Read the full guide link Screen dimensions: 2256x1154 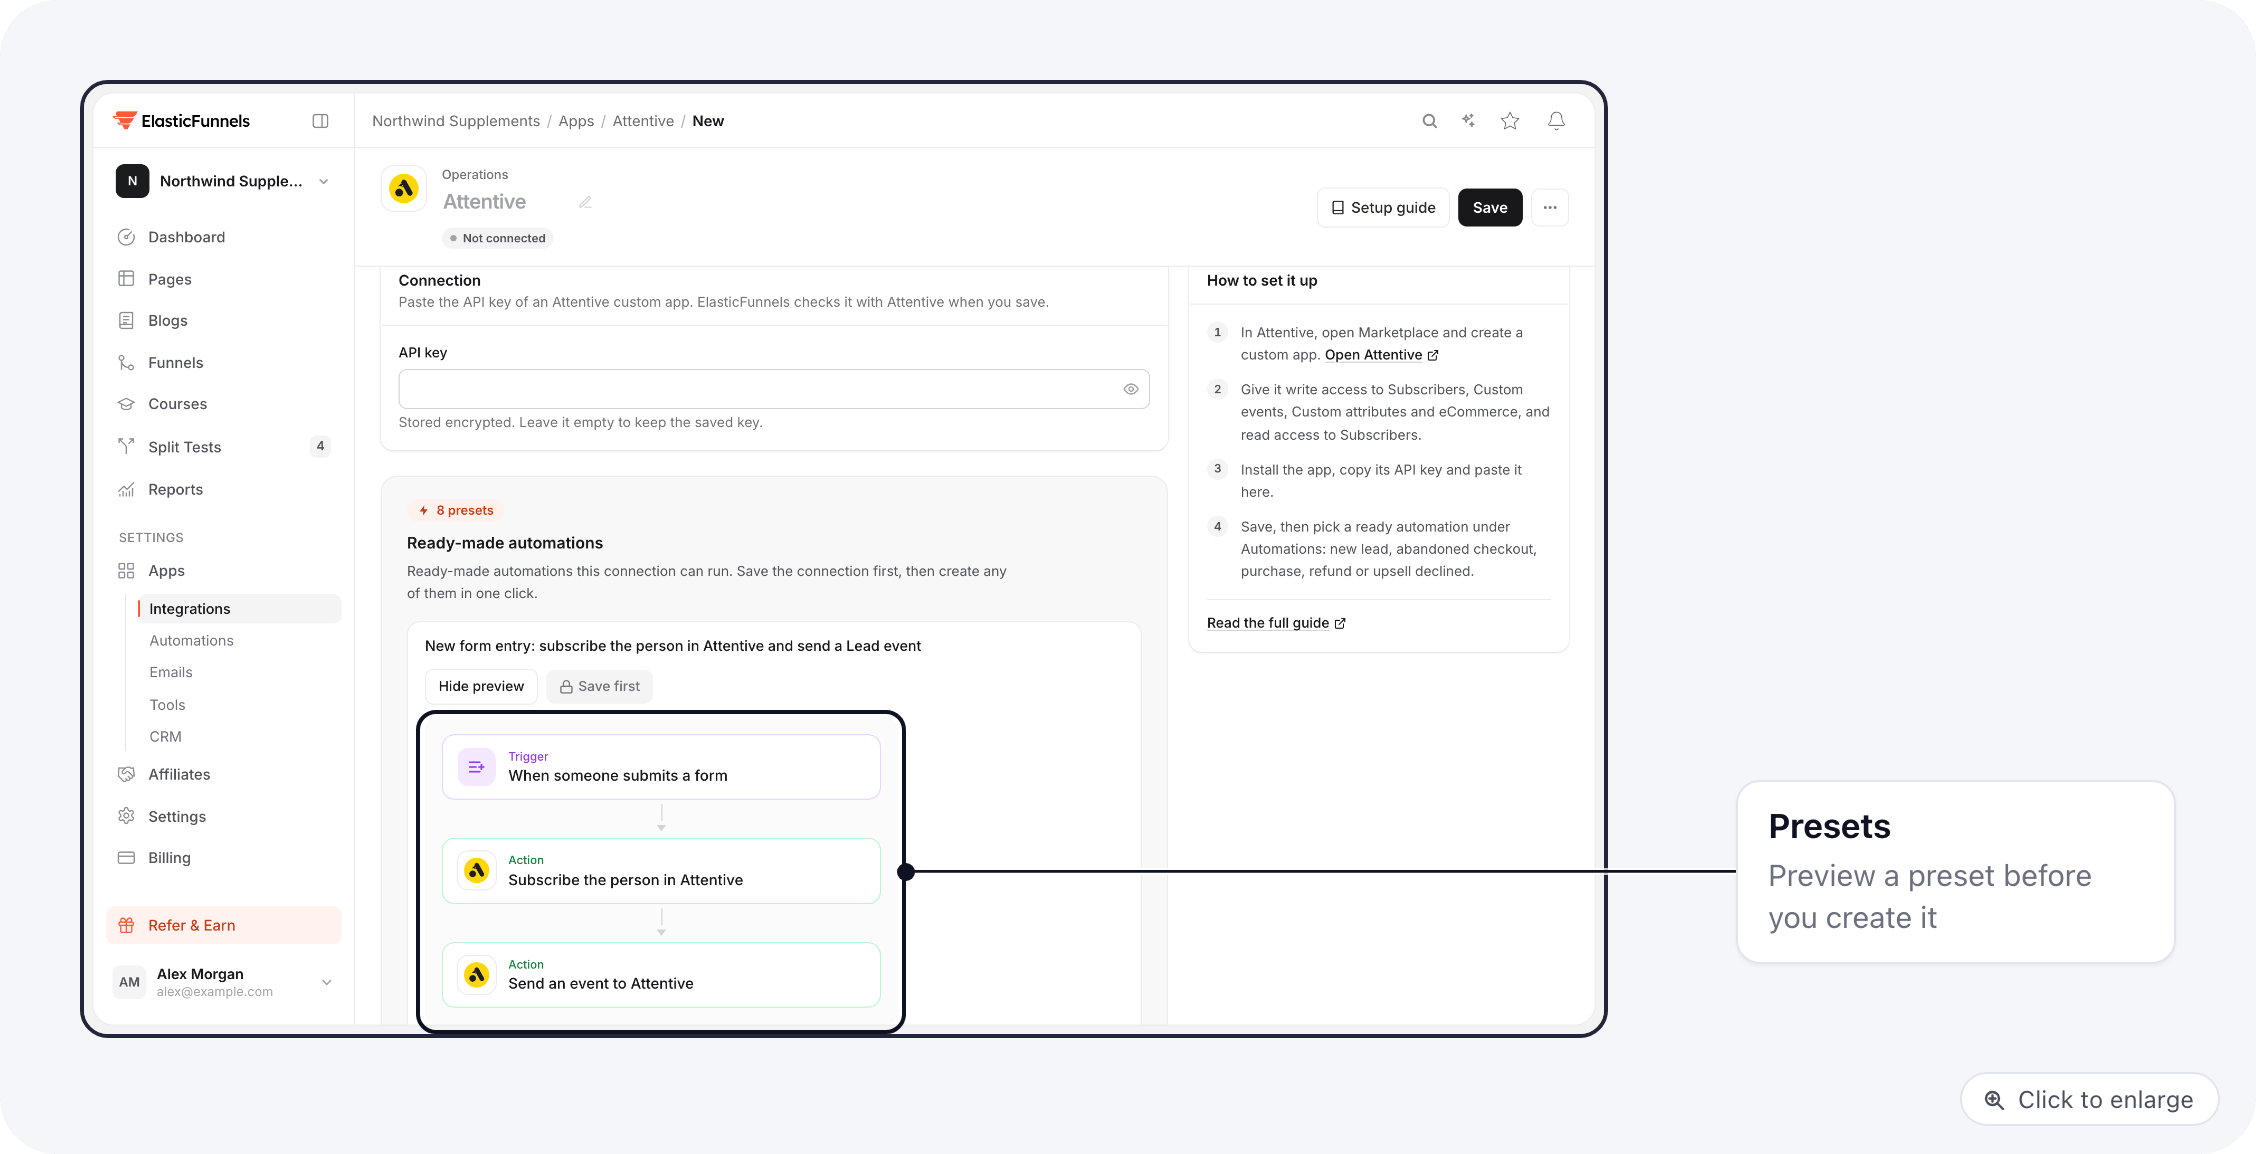coord(1276,623)
